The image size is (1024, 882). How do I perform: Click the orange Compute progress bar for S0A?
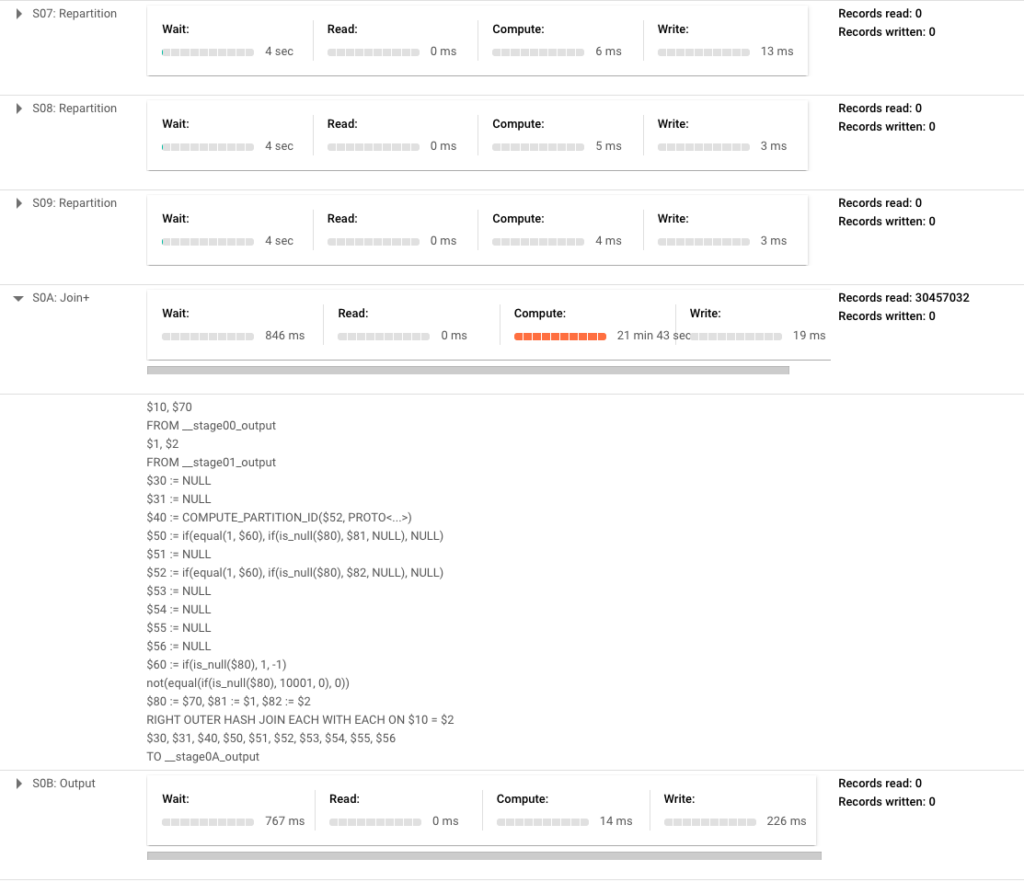[560, 337]
